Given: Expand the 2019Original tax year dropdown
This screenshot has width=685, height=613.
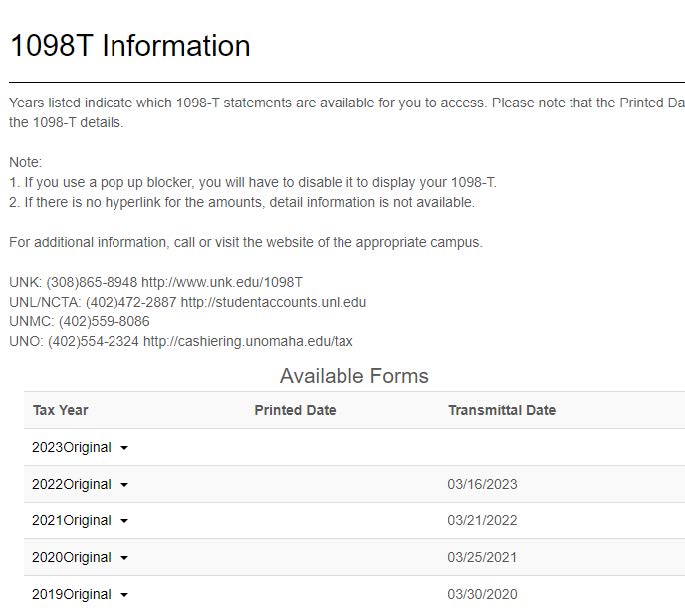Looking at the screenshot, I should (x=80, y=594).
